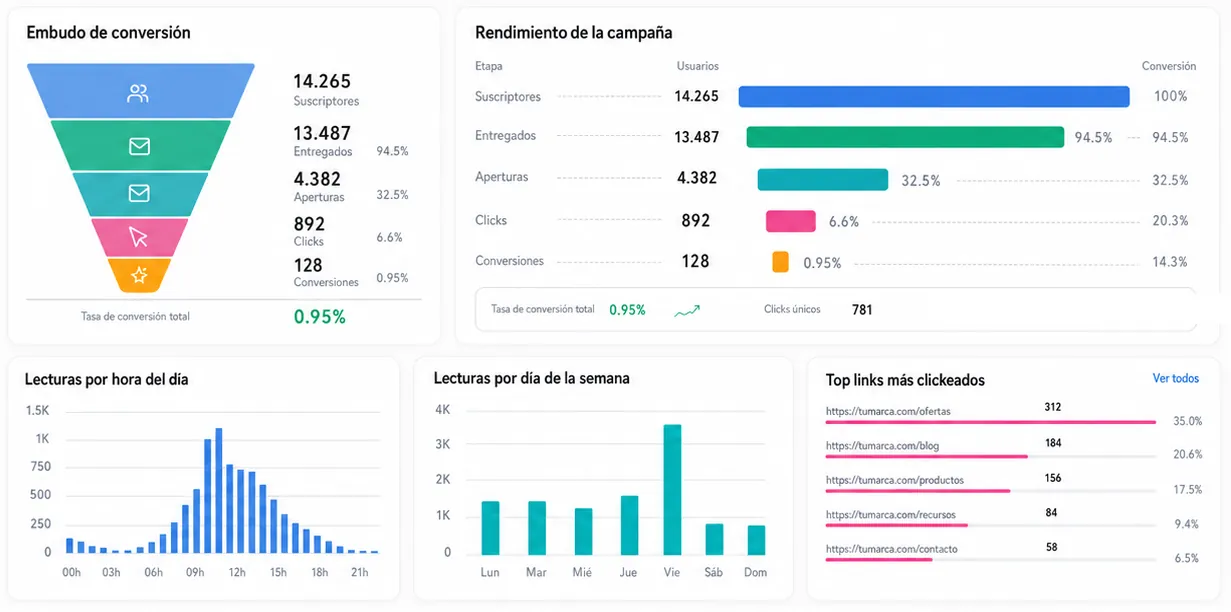1231x612 pixels.
Task: Click the 312 count for ofertas link
Action: pyautogui.click(x=1052, y=407)
